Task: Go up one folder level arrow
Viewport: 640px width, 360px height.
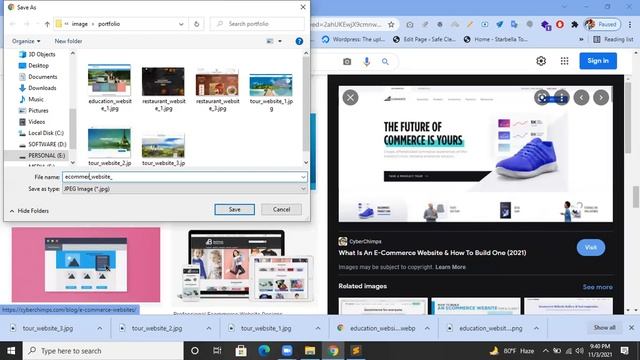Action: [x=47, y=24]
